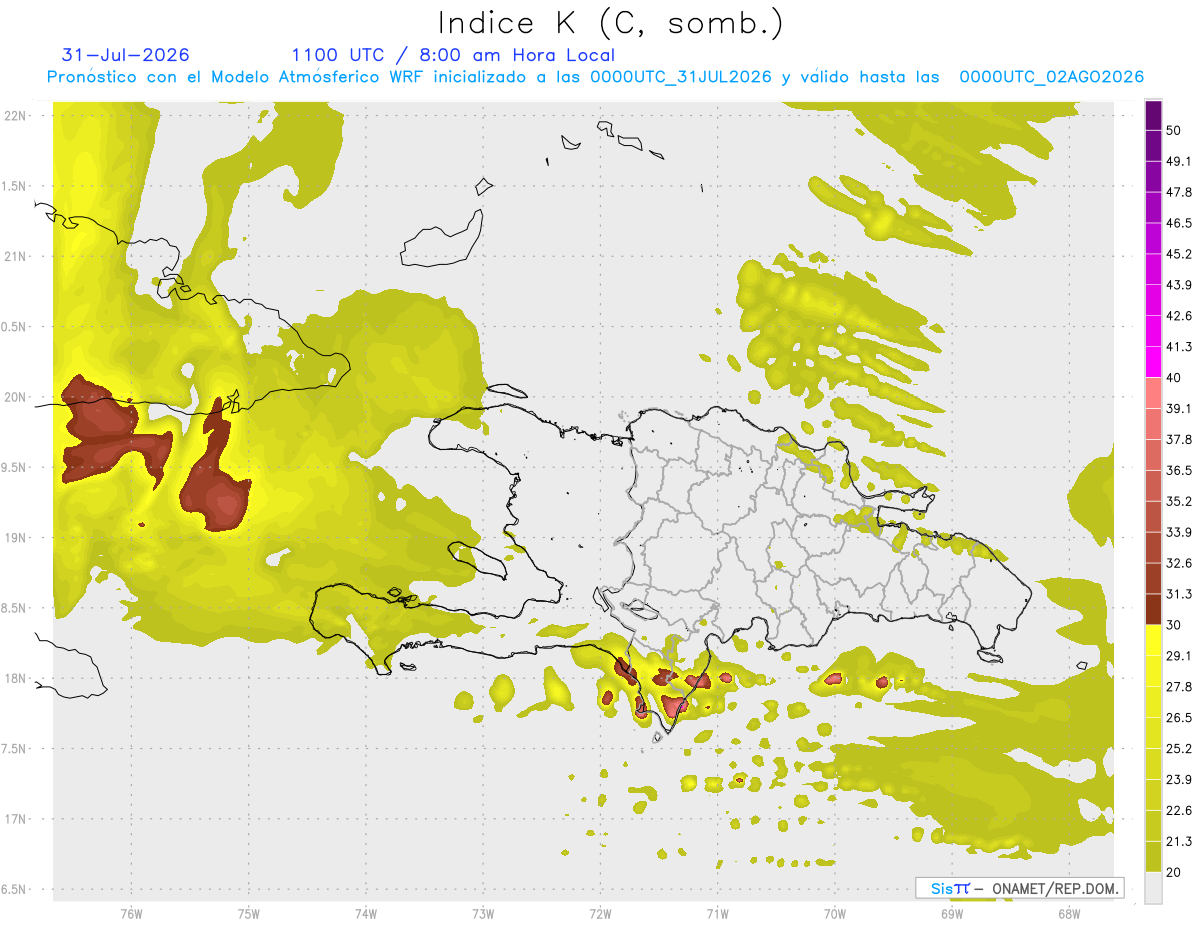Click colorbar label "49.1"
1200x927 pixels.
tap(1179, 161)
